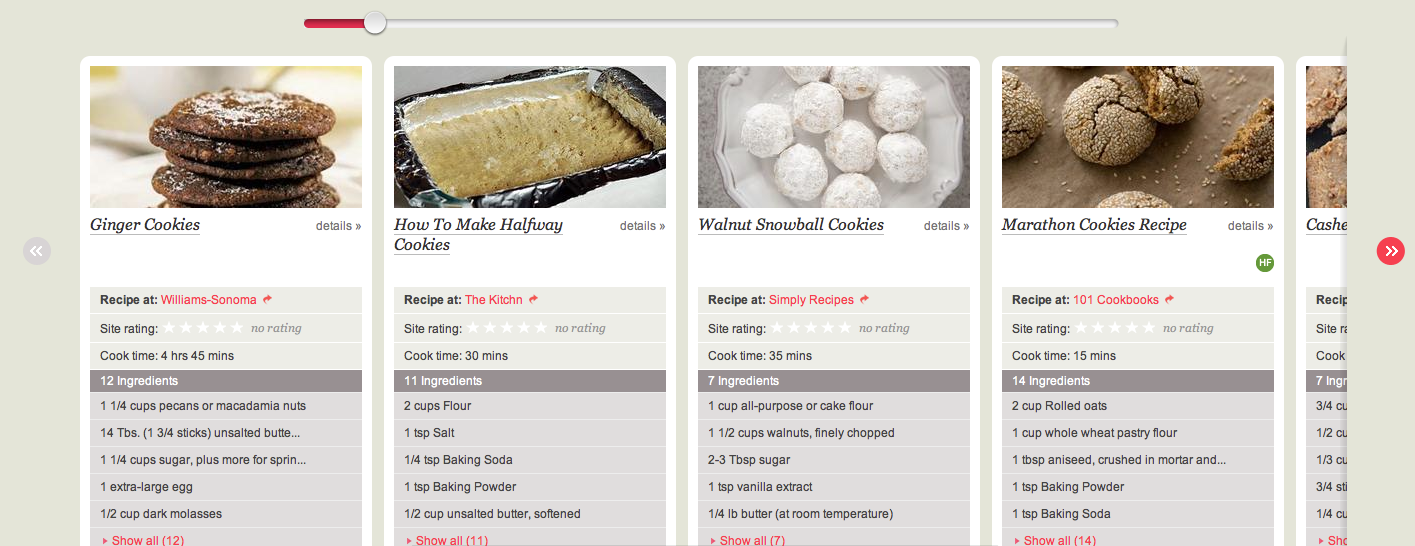1415x546 pixels.
Task: Click external link icon beside 101 Cookbooks
Action: pyautogui.click(x=1170, y=299)
